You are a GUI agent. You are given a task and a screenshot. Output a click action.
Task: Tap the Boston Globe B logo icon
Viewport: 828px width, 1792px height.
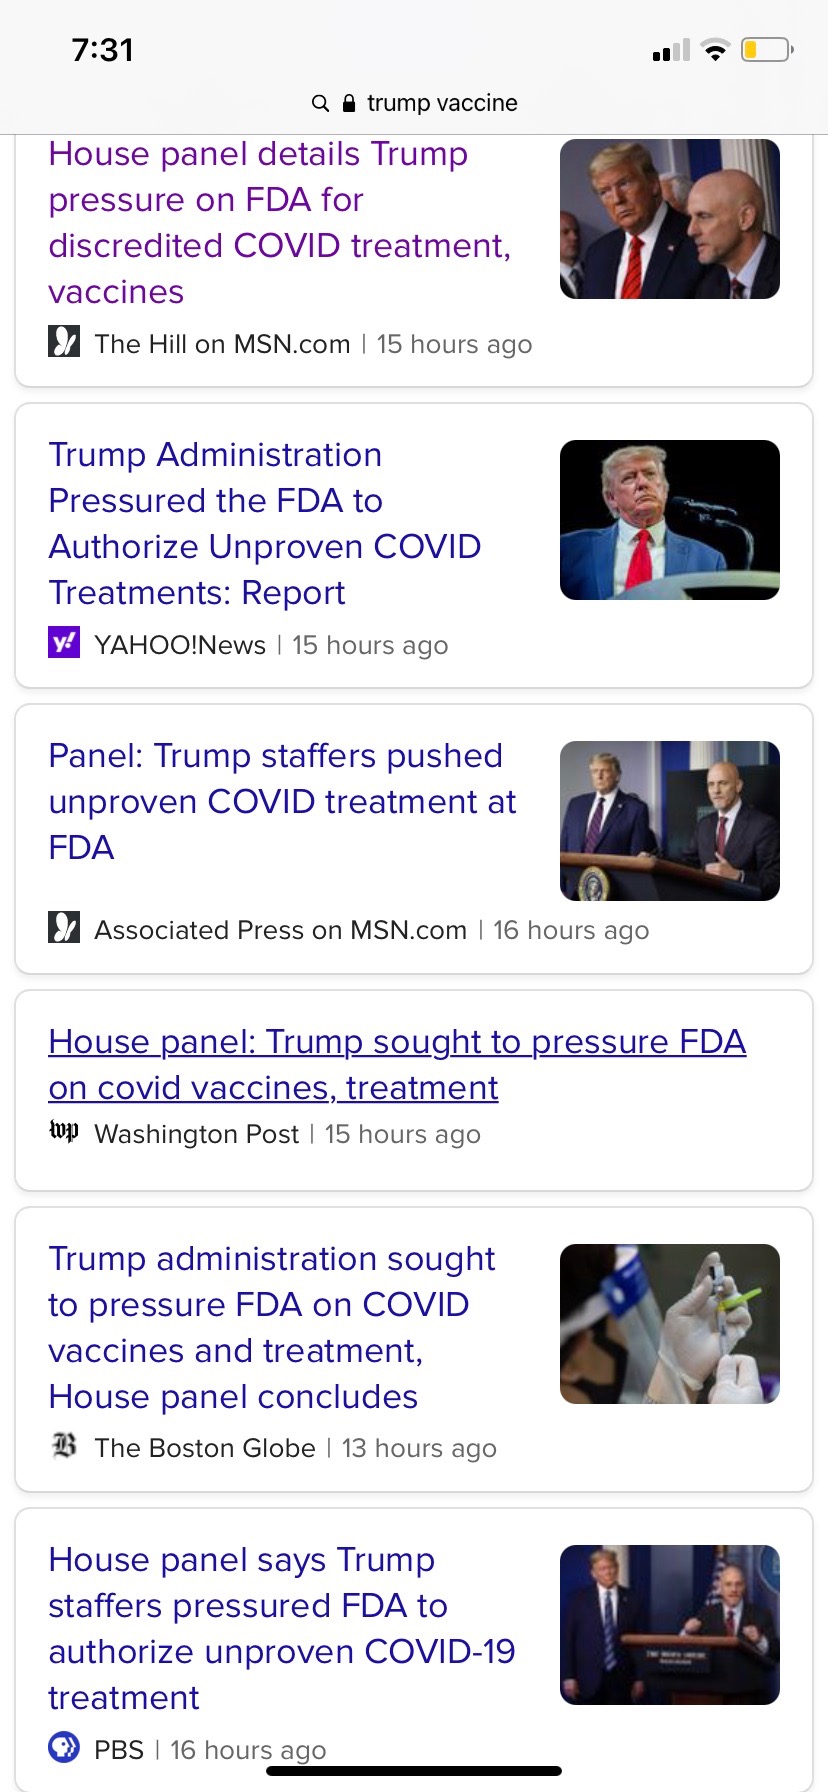point(64,1446)
